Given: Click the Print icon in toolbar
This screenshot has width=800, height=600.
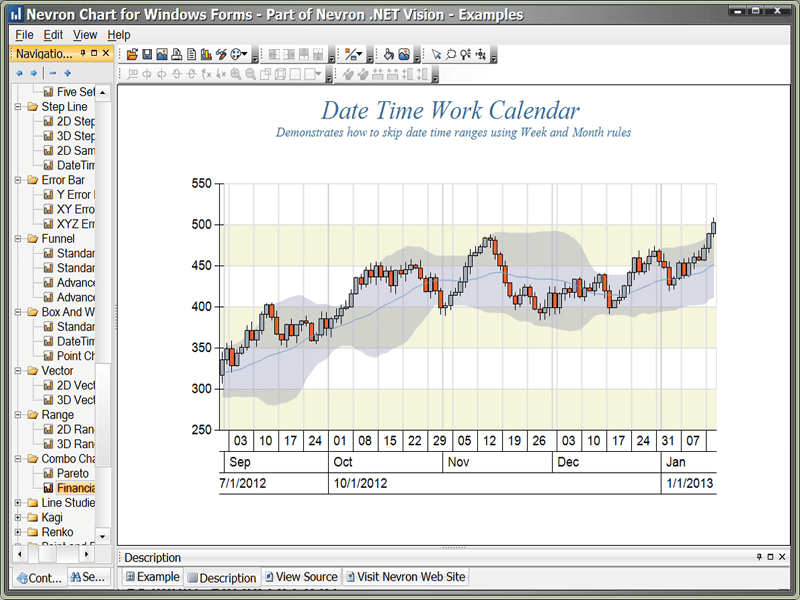Looking at the screenshot, I should tap(176, 54).
